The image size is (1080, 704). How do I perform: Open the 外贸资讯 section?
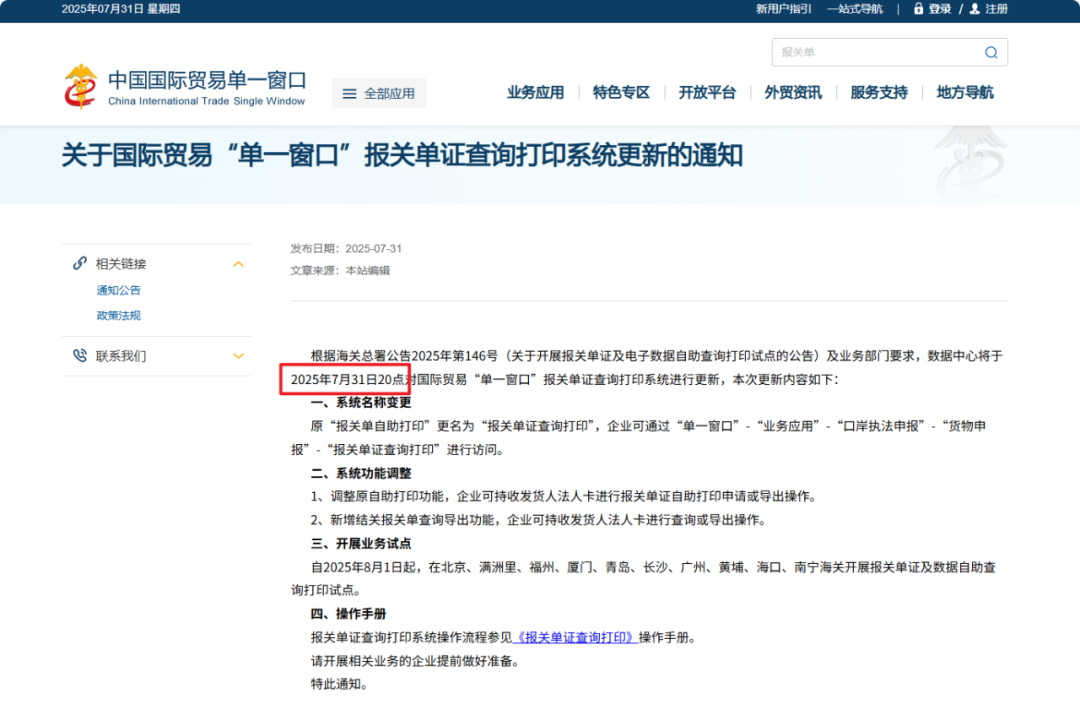tap(793, 92)
